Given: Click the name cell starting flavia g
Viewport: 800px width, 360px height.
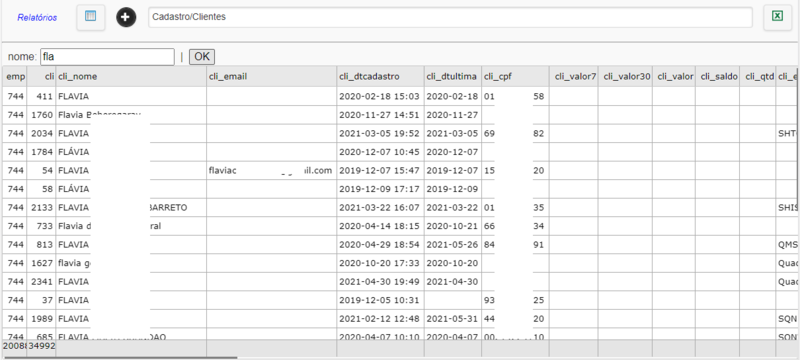Looking at the screenshot, I should coord(131,263).
